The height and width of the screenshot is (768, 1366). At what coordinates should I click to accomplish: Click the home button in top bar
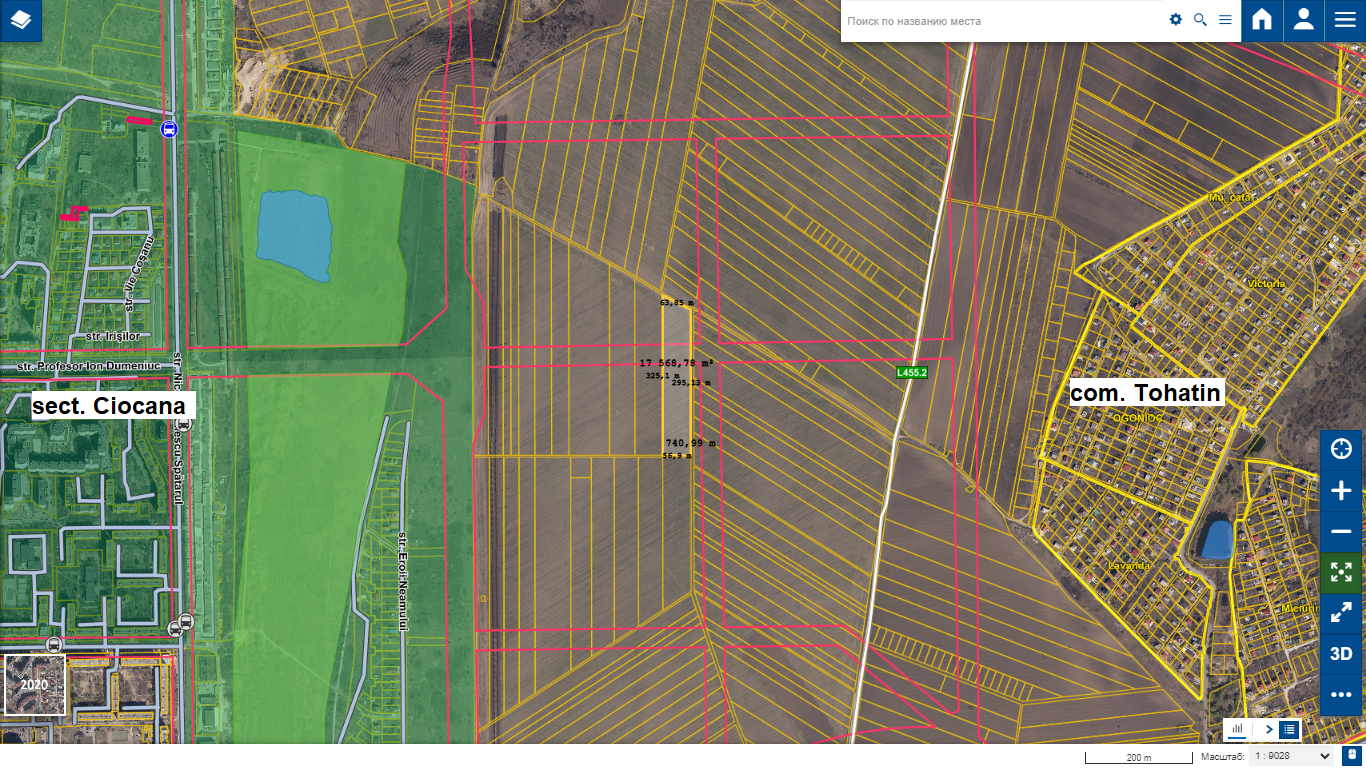click(x=1262, y=20)
